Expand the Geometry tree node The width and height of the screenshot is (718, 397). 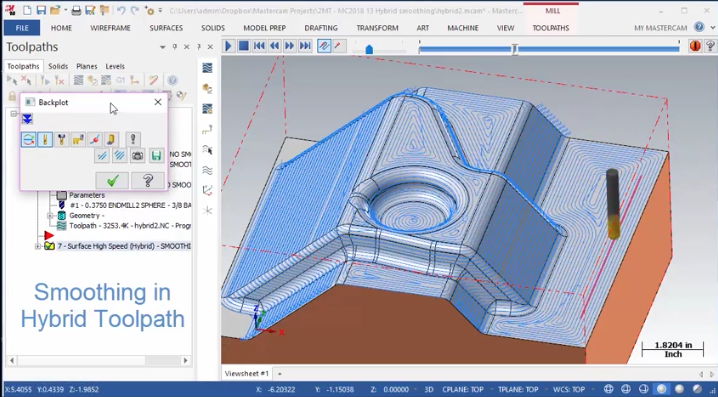[x=49, y=216]
